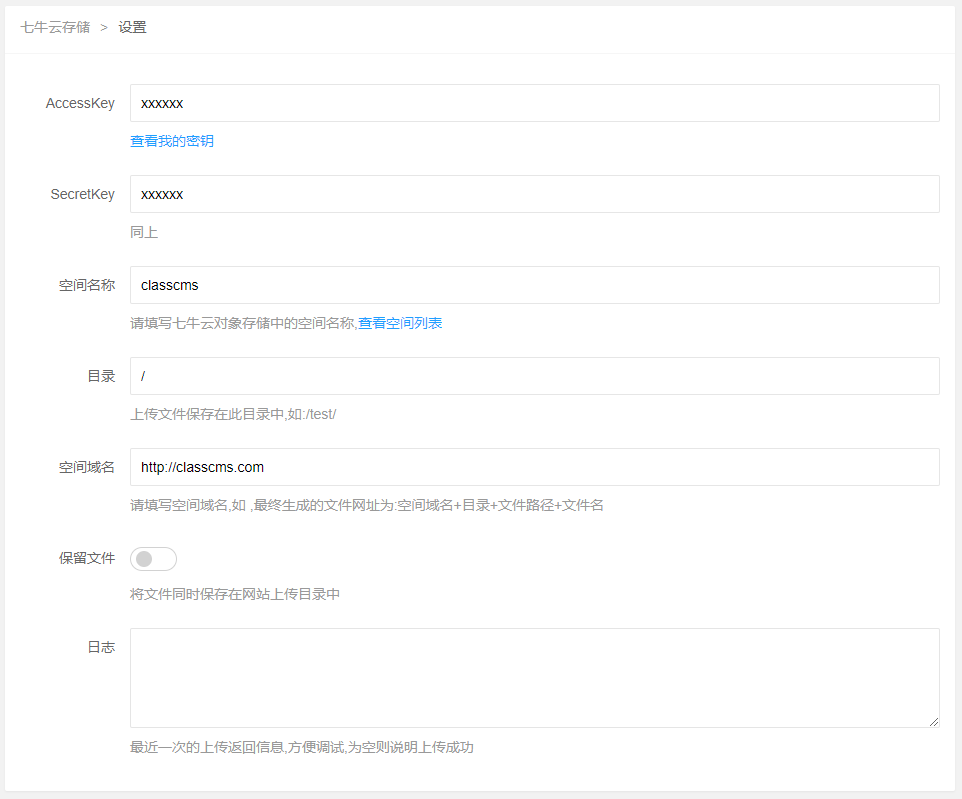Click the 保留文件 label
Screen dimensions: 962x799
(x=87, y=558)
